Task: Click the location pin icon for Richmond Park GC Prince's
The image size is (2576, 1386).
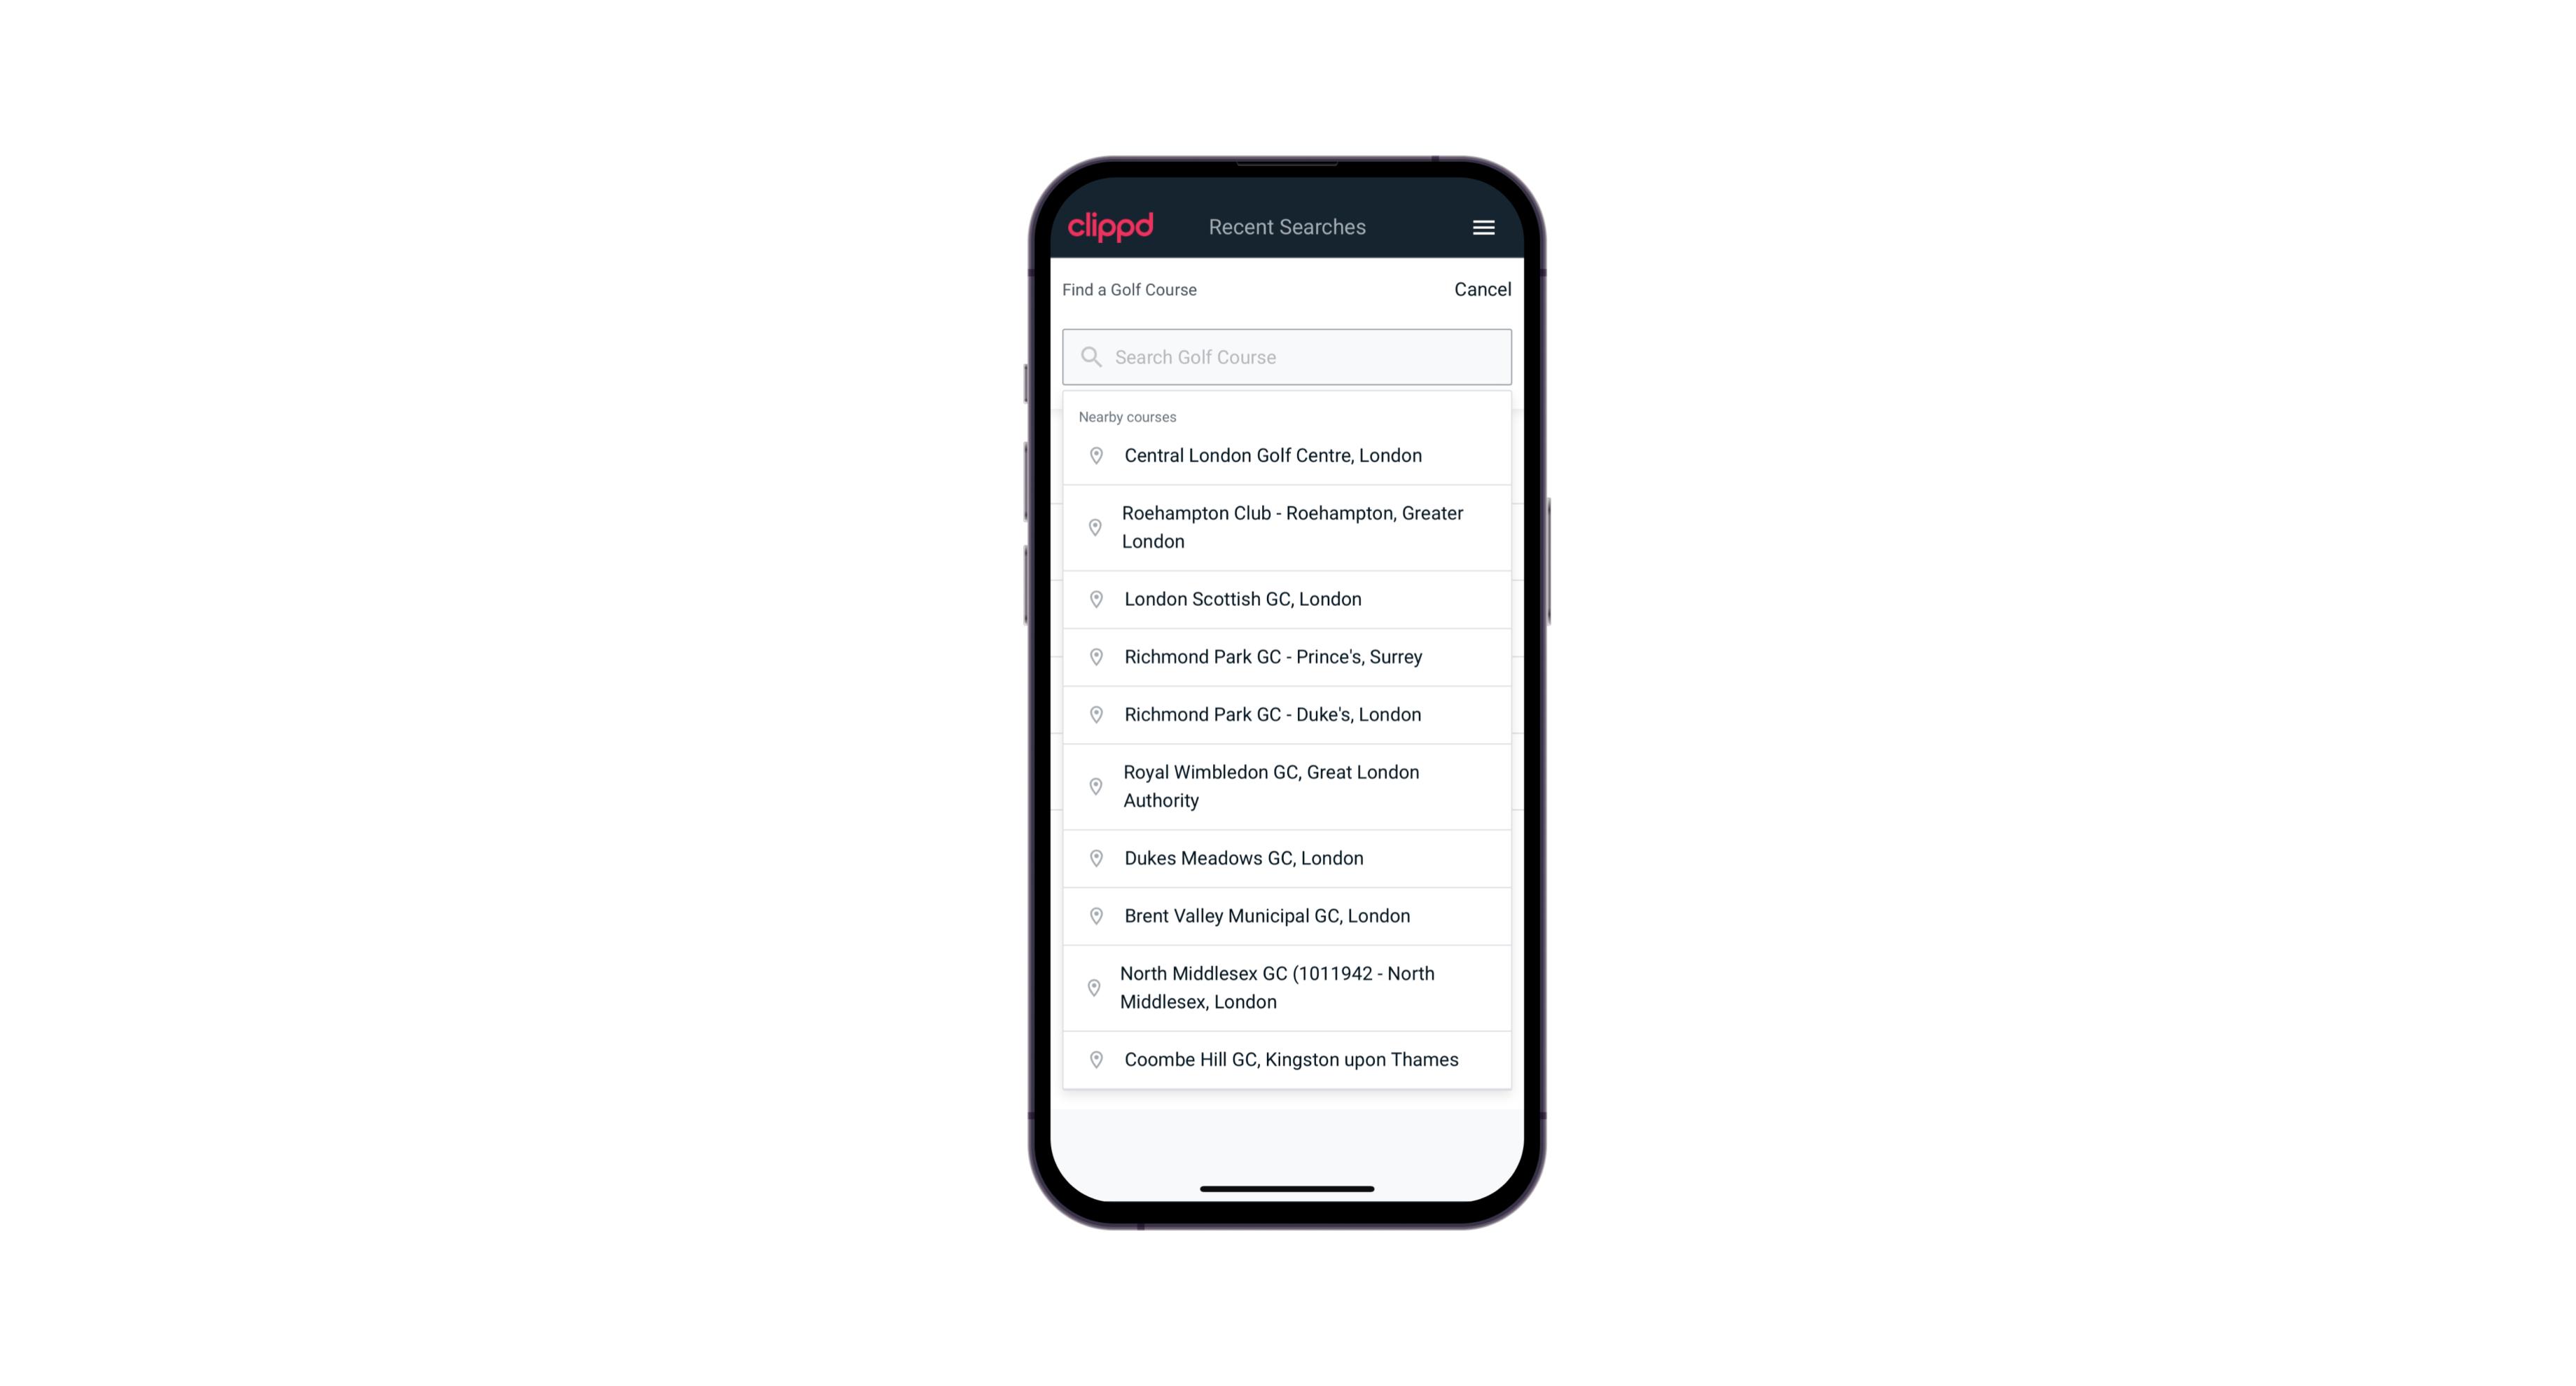Action: click(1093, 656)
